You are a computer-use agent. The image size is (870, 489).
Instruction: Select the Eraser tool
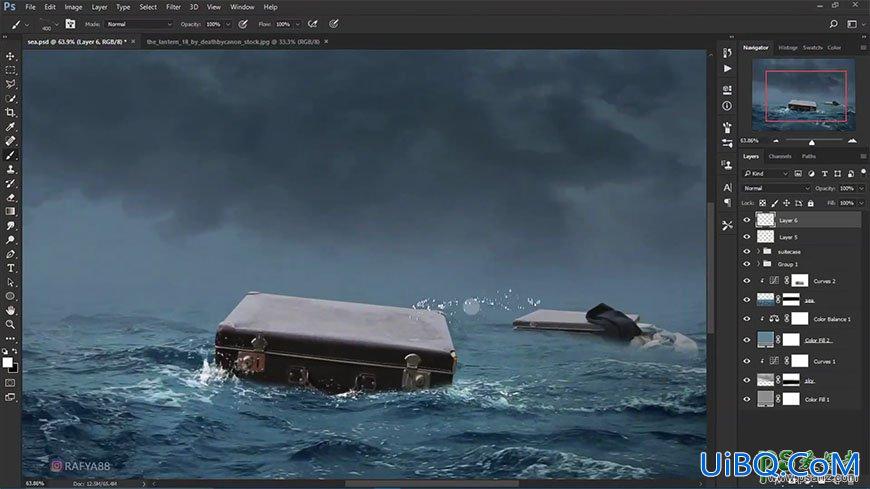11,198
